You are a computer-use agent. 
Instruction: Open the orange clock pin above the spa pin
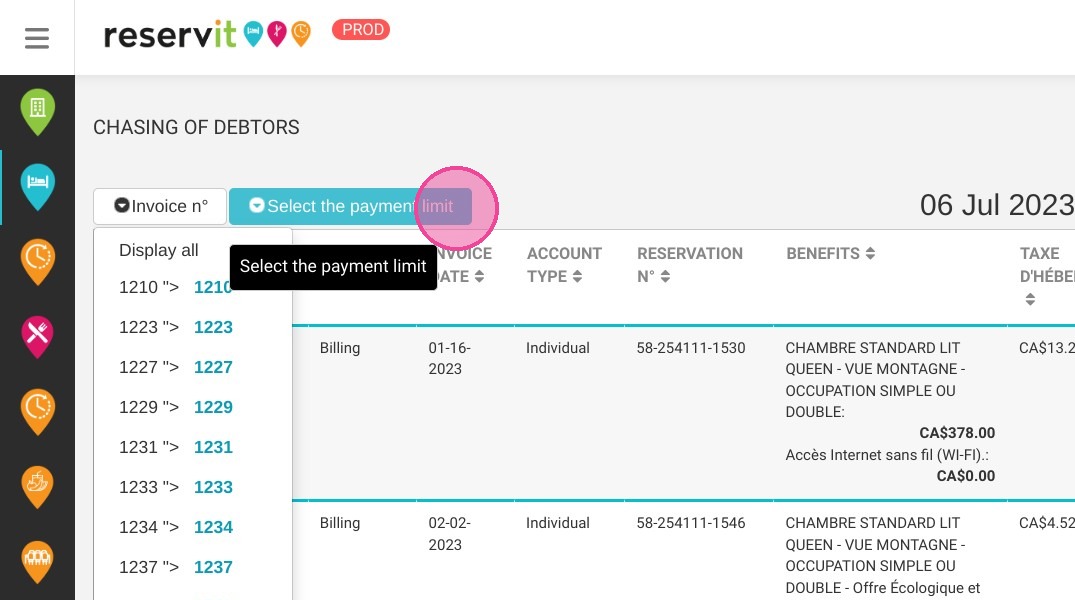38,411
